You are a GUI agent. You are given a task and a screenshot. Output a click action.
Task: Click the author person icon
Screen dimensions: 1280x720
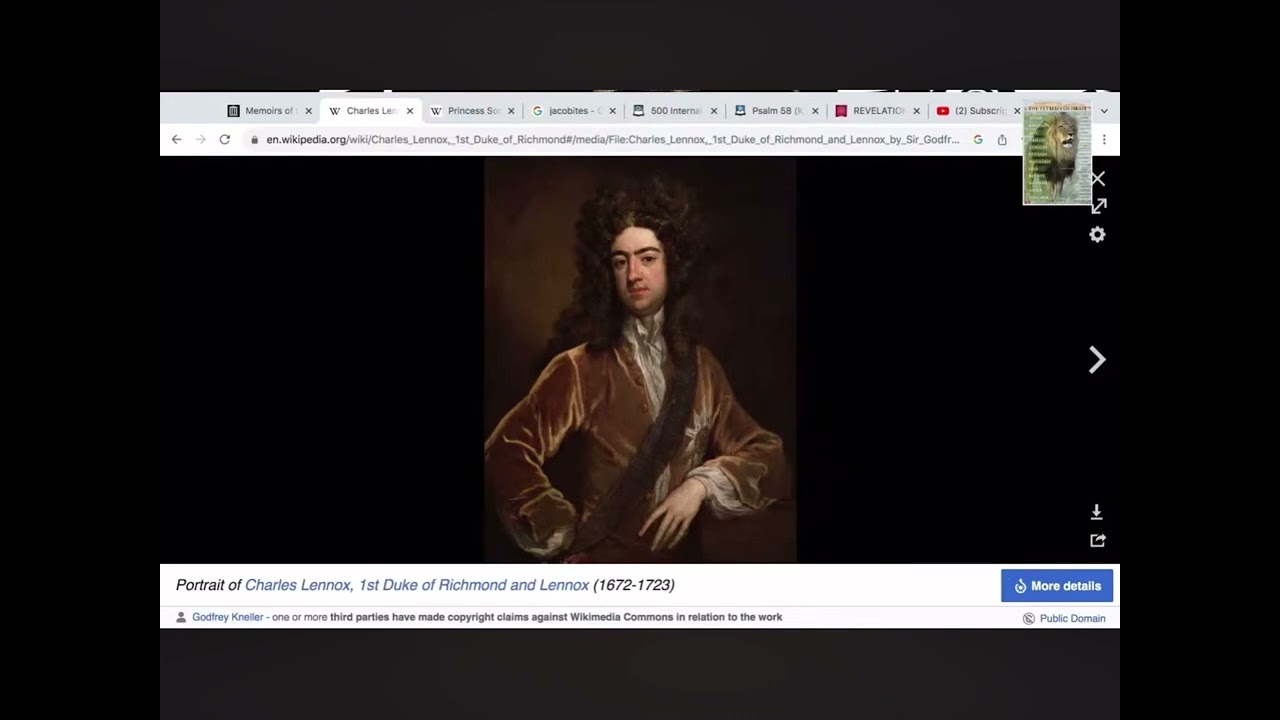coord(181,617)
